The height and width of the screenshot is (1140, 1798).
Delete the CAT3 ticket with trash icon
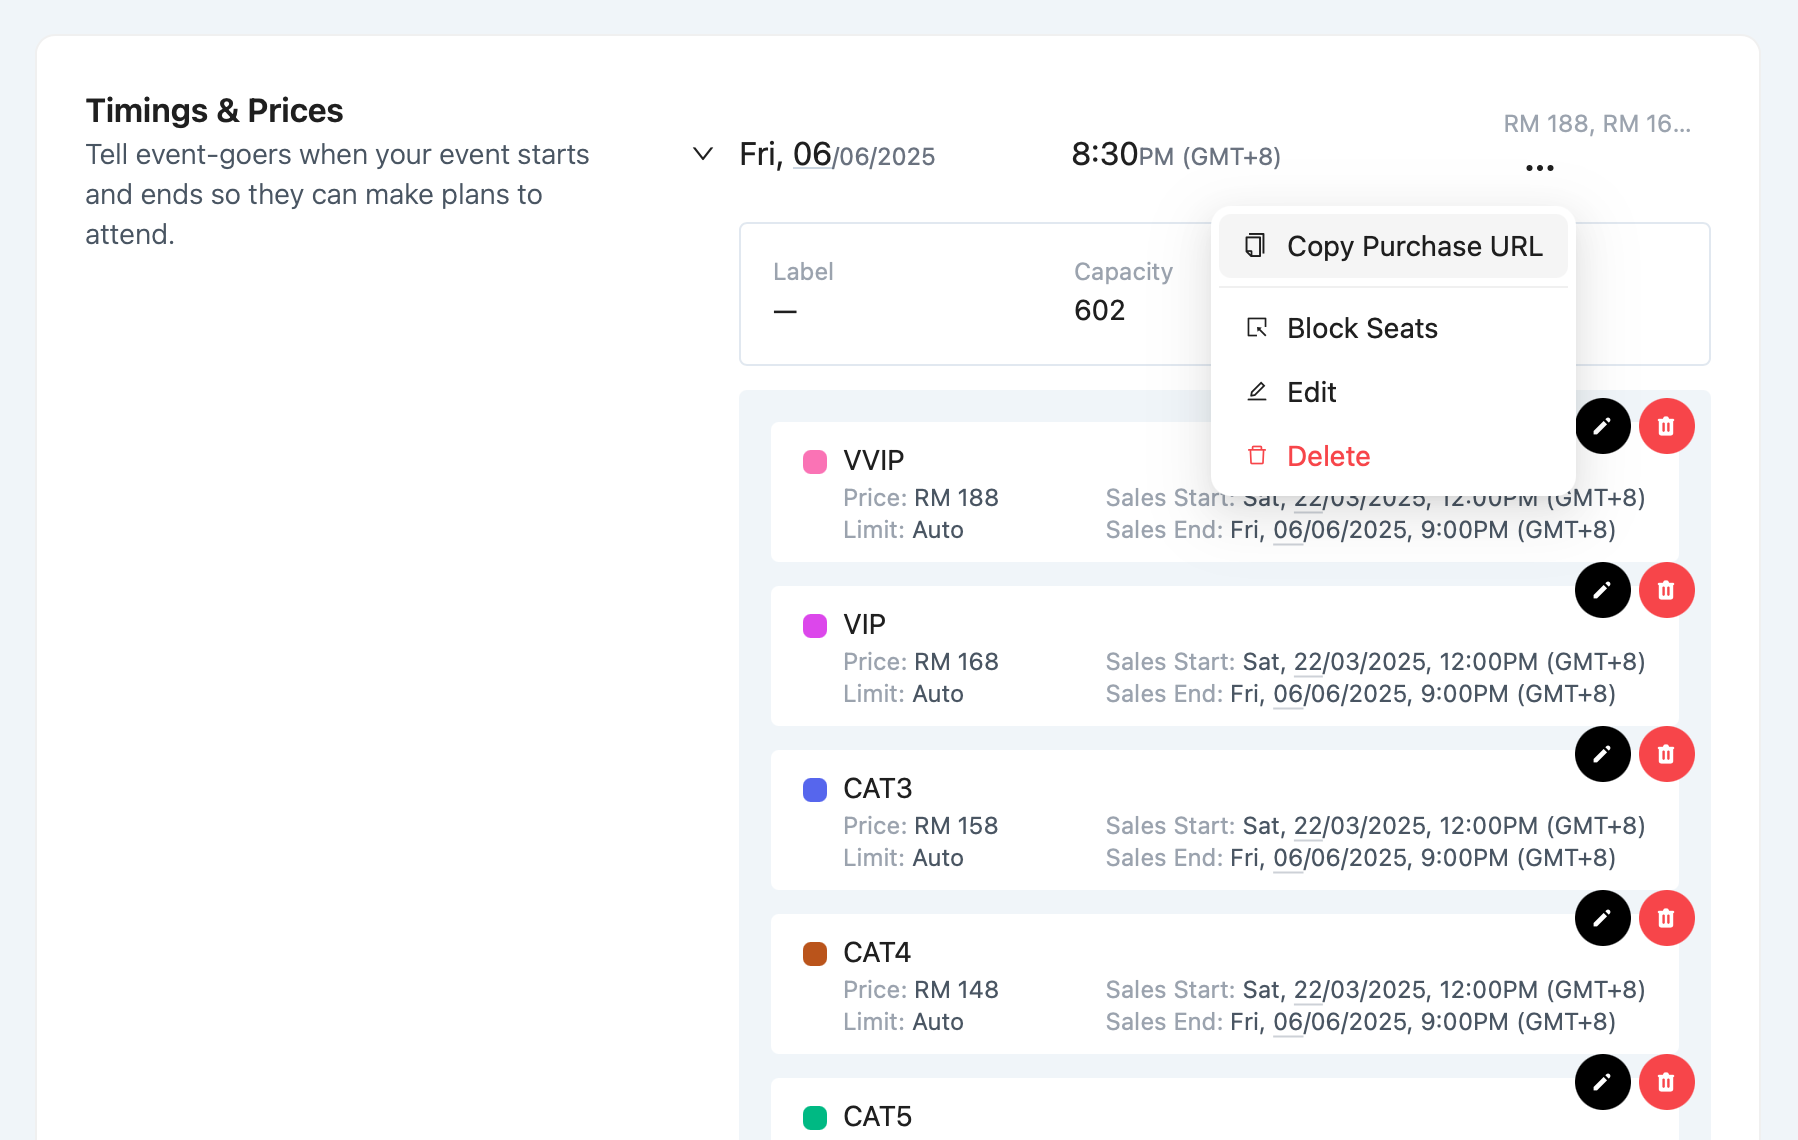pos(1666,754)
